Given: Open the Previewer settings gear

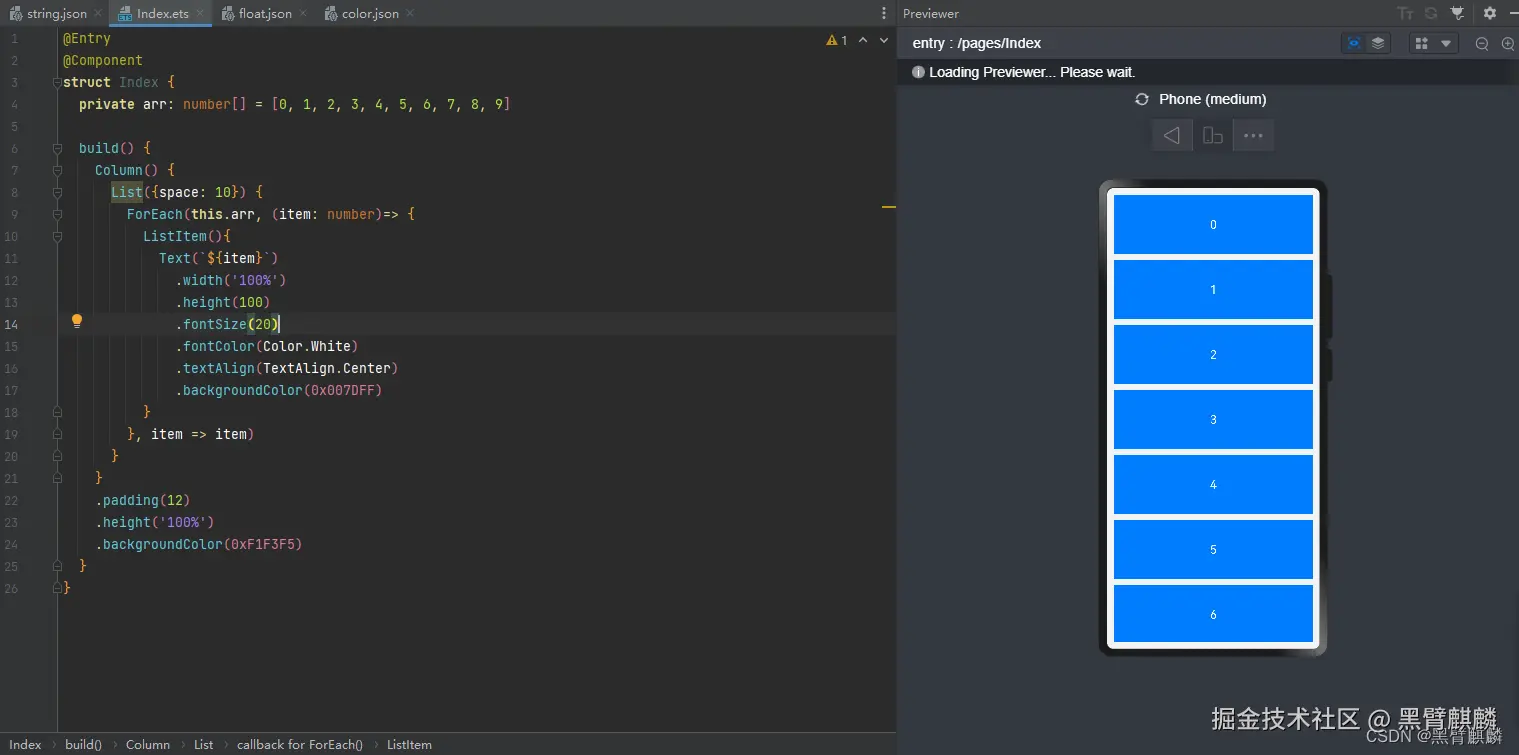Looking at the screenshot, I should pos(1489,13).
